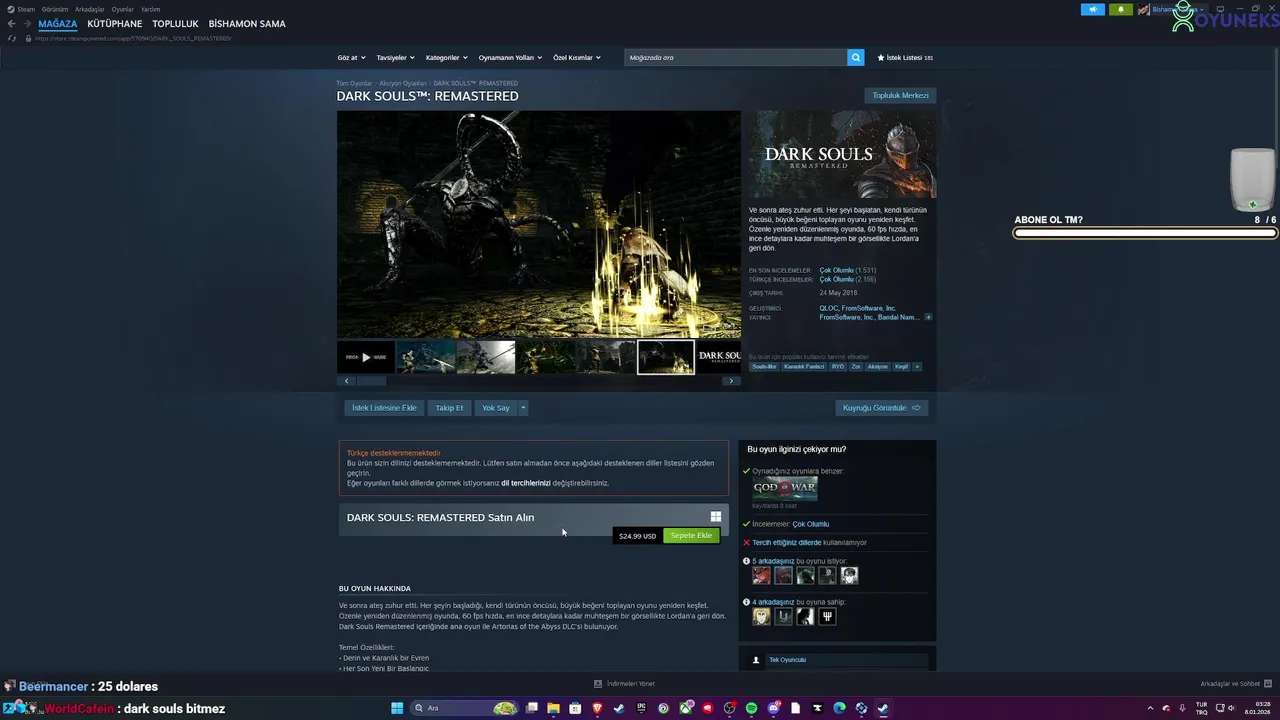Open Arkadaşlar menu

(90, 9)
